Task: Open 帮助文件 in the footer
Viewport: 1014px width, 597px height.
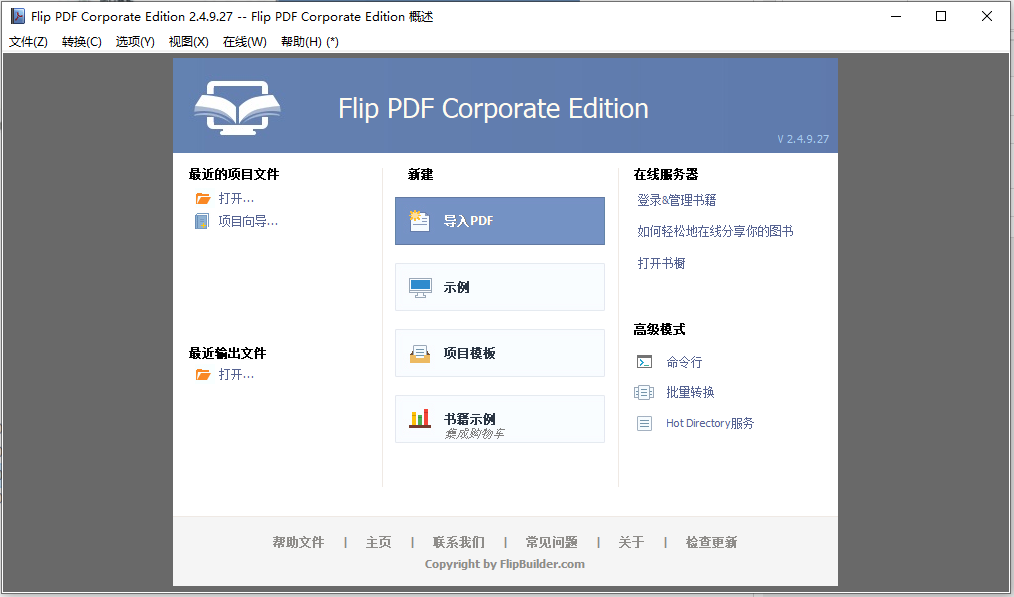Action: (298, 543)
